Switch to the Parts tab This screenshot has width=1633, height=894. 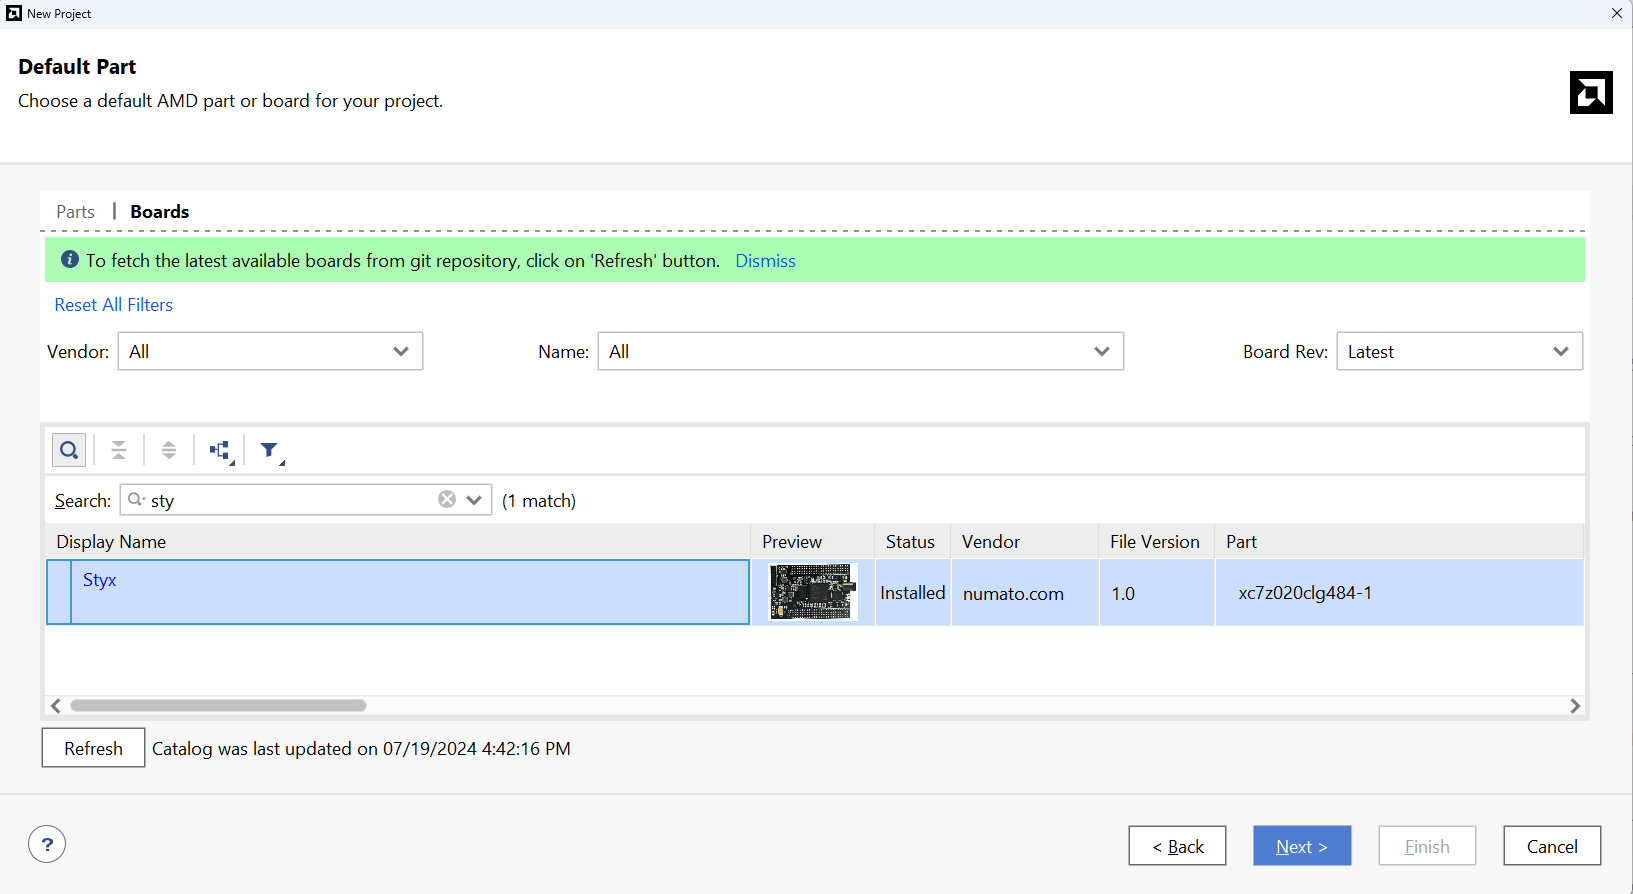click(x=76, y=212)
